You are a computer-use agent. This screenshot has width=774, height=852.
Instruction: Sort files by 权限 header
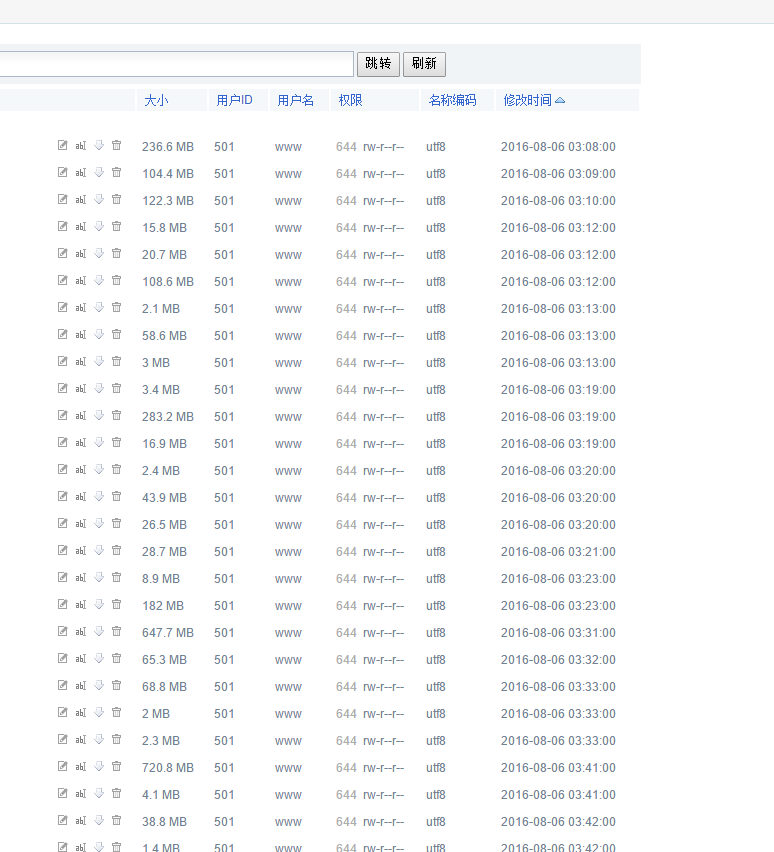(350, 100)
